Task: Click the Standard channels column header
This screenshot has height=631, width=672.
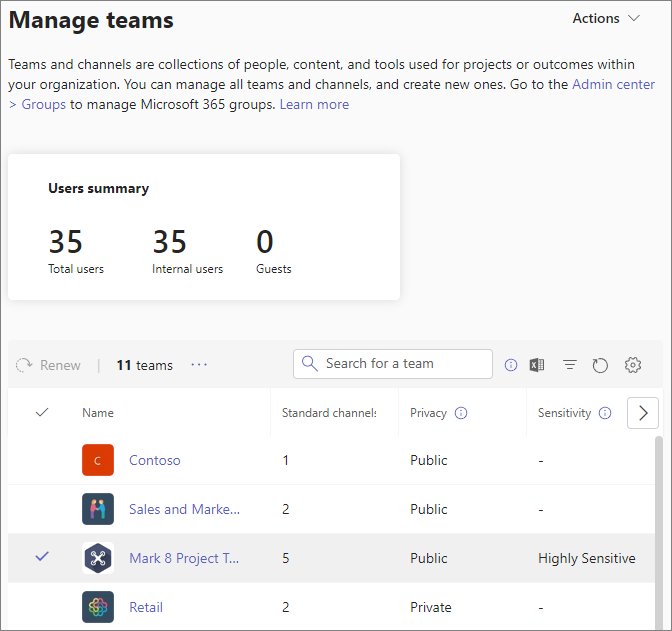Action: point(329,413)
